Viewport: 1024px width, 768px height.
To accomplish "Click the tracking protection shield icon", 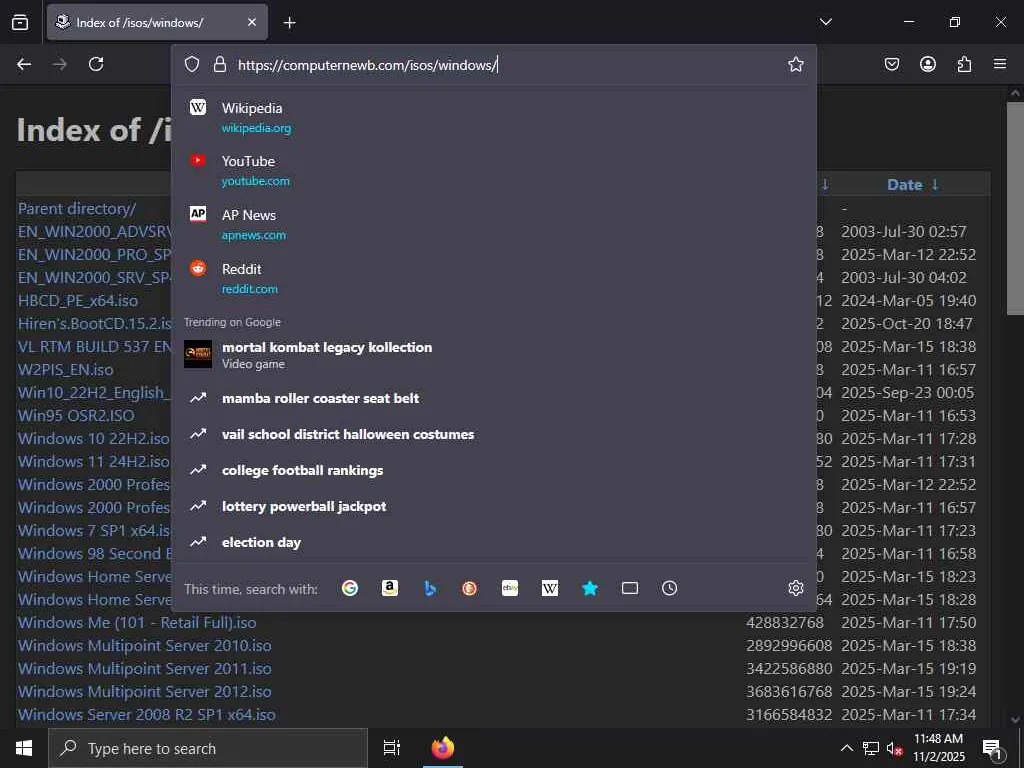I will pos(191,64).
